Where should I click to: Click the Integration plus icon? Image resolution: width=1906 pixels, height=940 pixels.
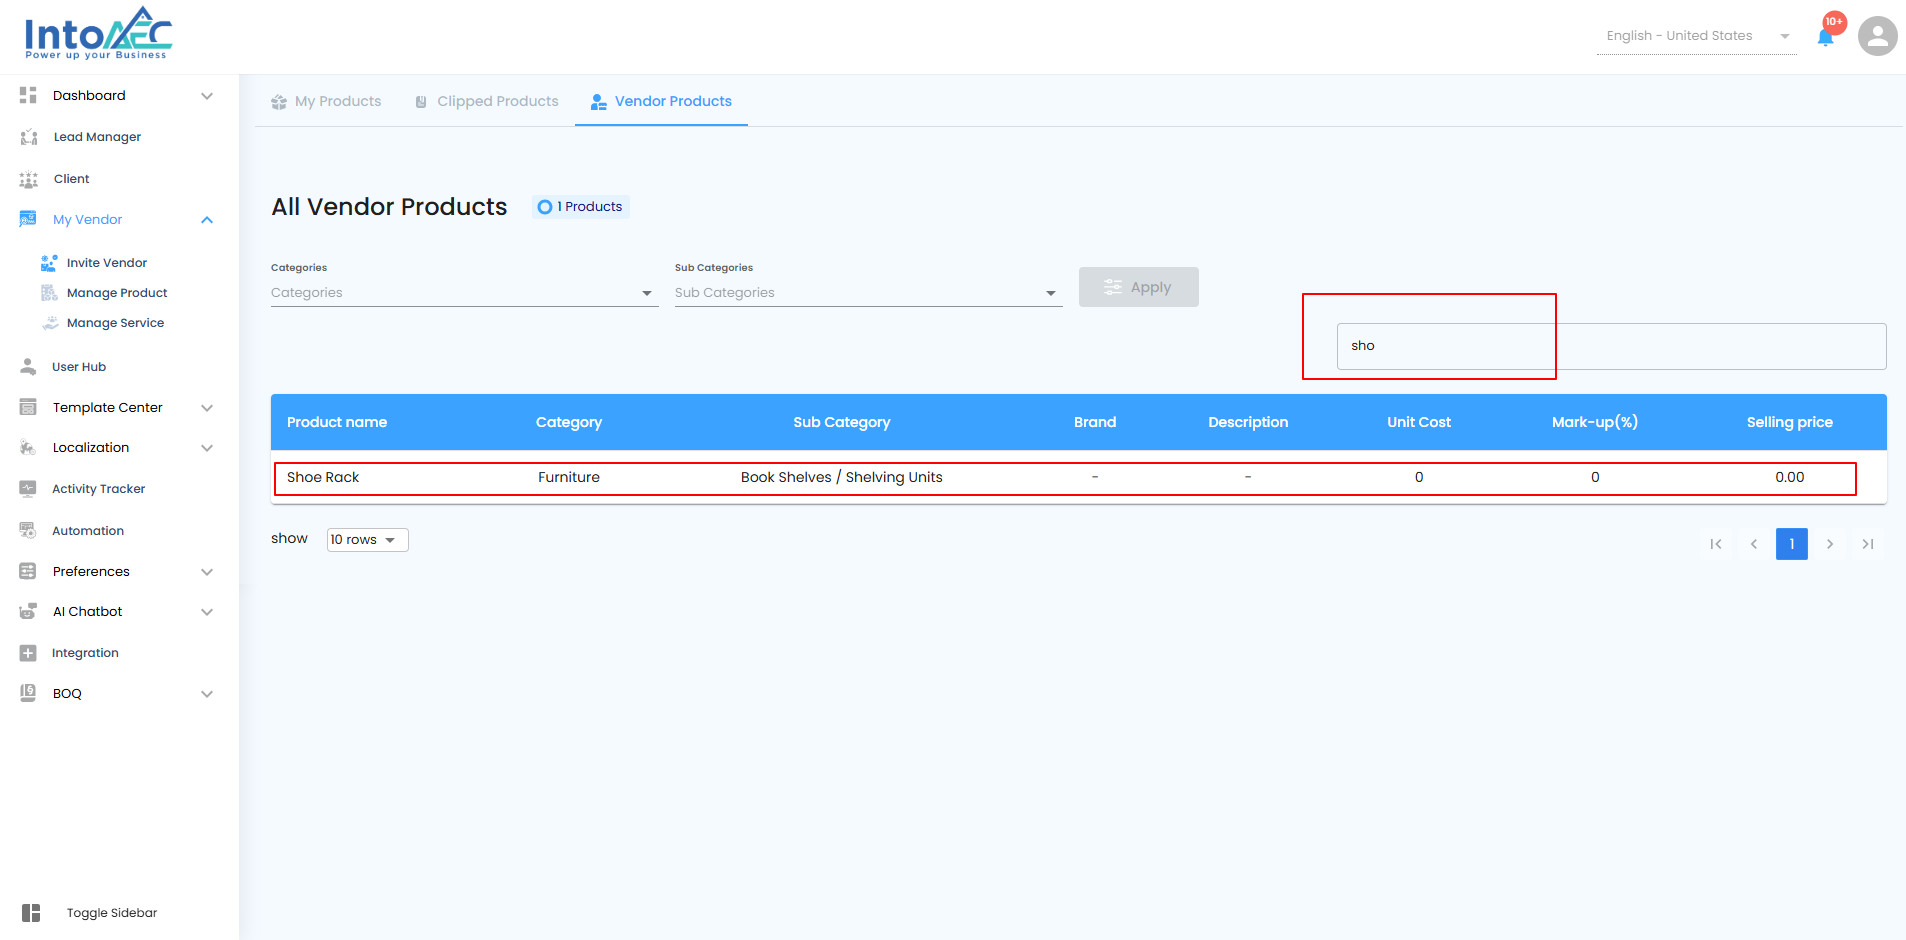[x=28, y=653]
